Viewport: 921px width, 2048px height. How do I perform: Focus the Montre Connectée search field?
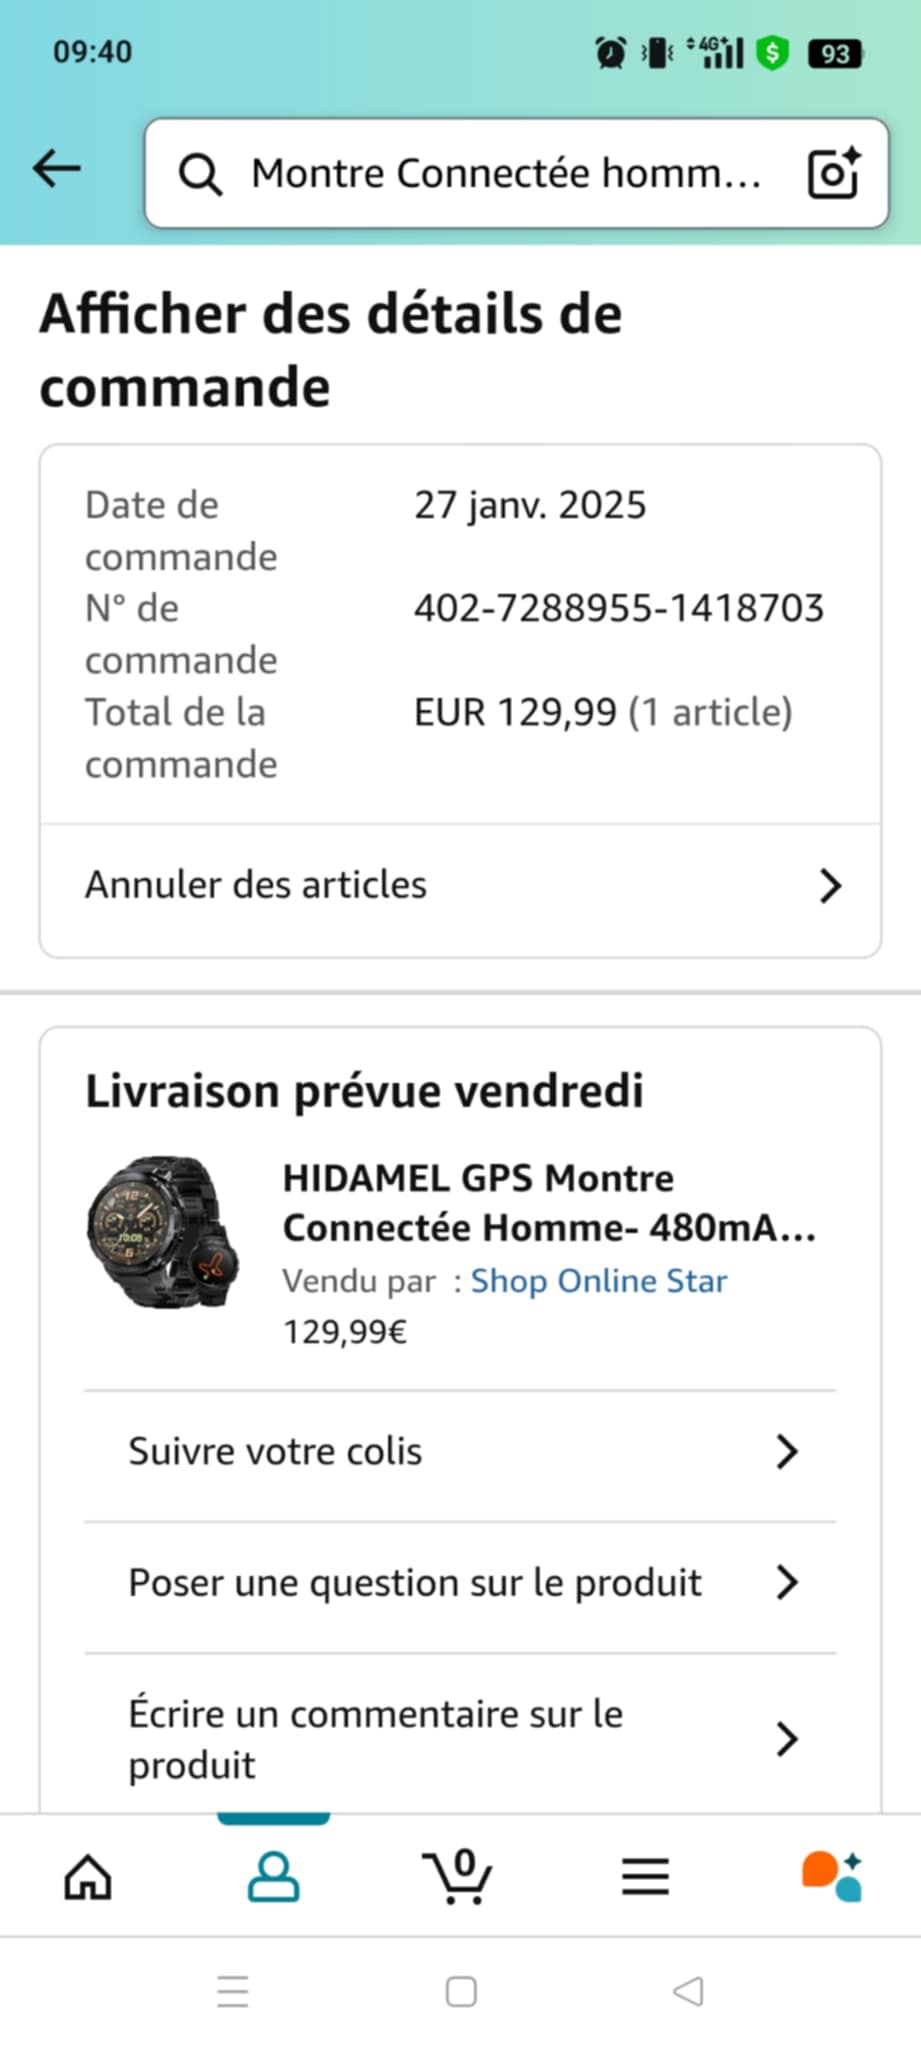pos(505,174)
